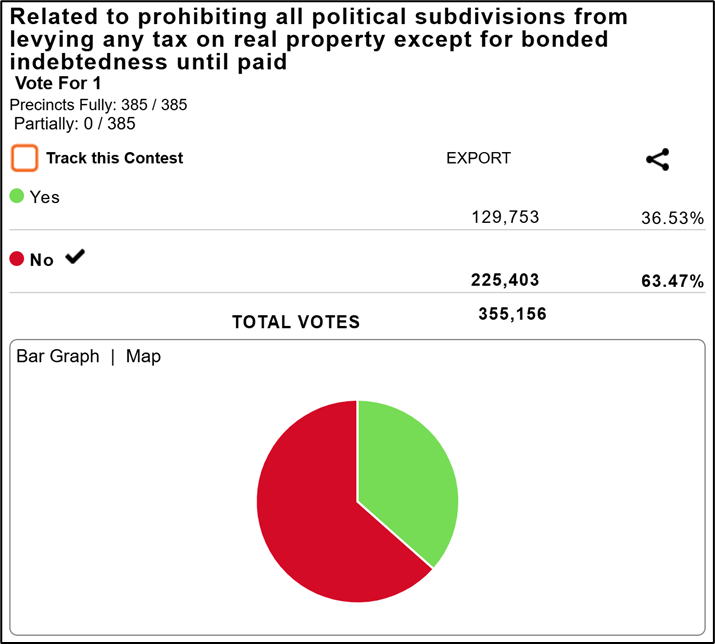The image size is (715, 644).
Task: Click the share icon
Action: pos(657,159)
